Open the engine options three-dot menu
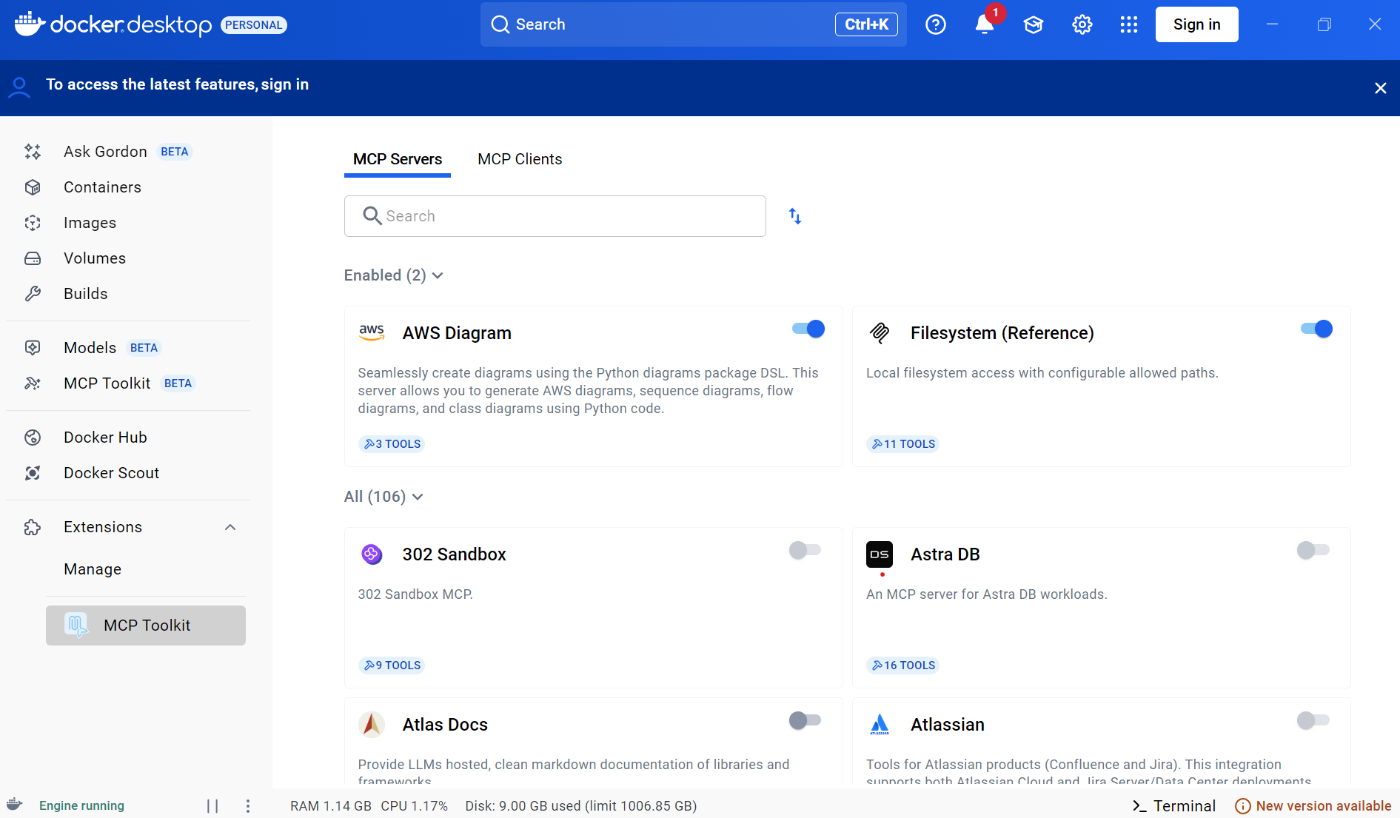This screenshot has width=1400, height=818. 248,806
